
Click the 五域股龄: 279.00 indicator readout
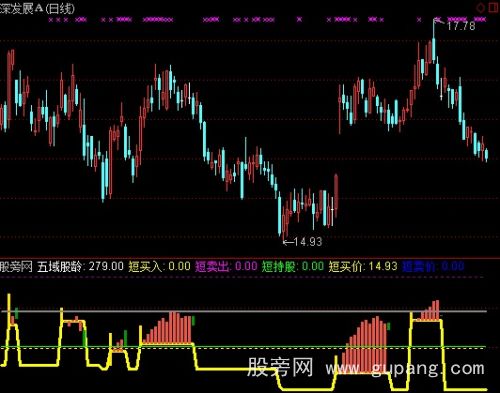click(x=80, y=266)
